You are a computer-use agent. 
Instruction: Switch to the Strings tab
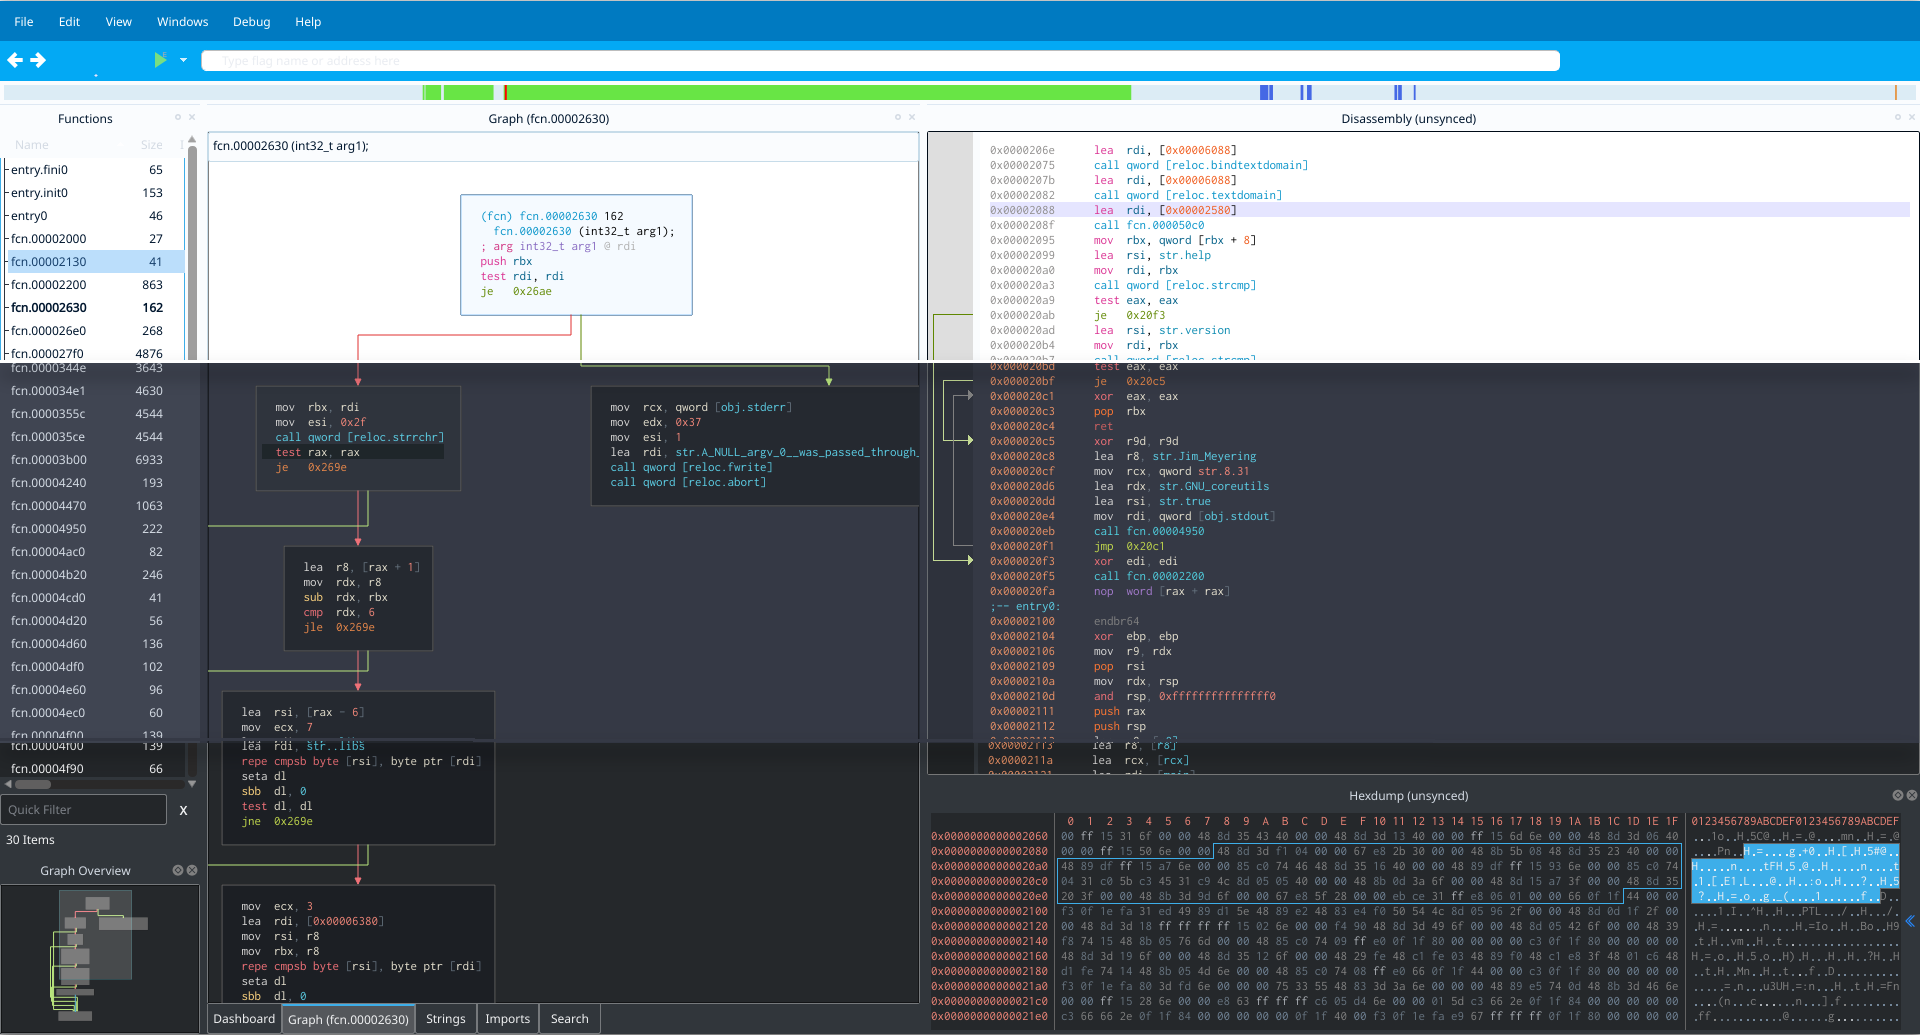point(445,1018)
